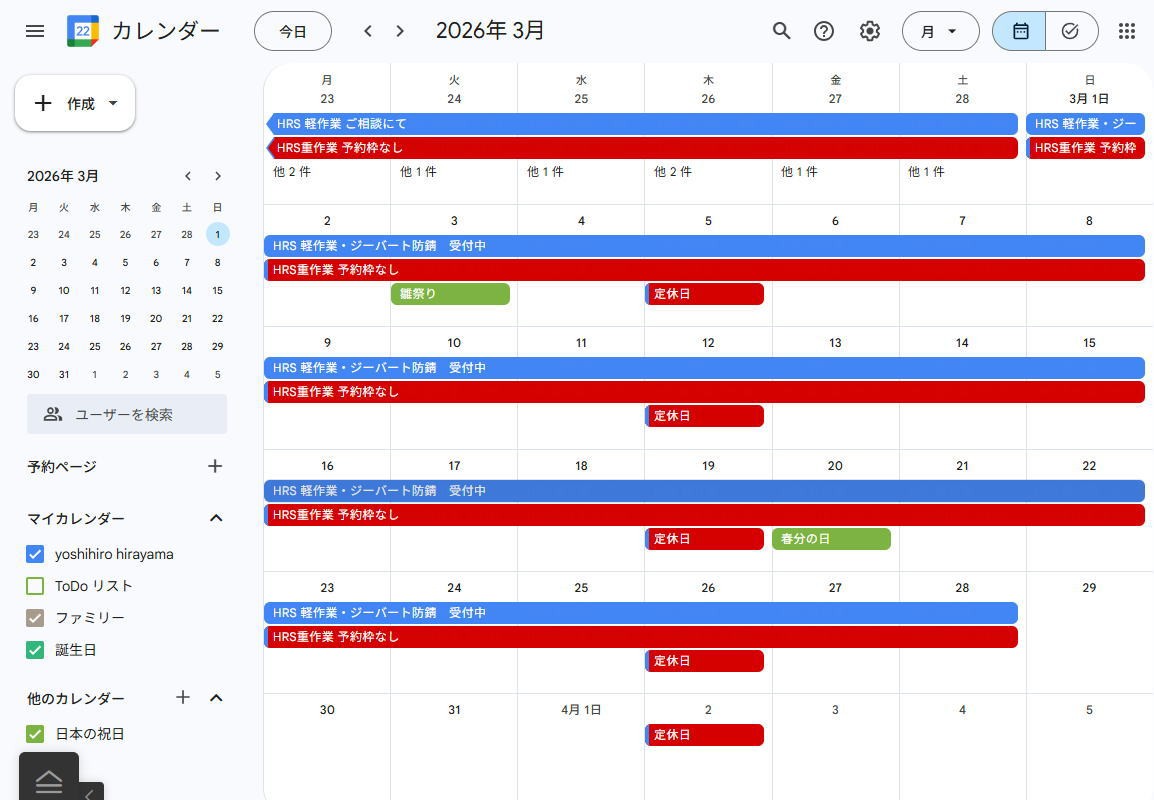Open the 春分の日 holiday event

(830, 539)
